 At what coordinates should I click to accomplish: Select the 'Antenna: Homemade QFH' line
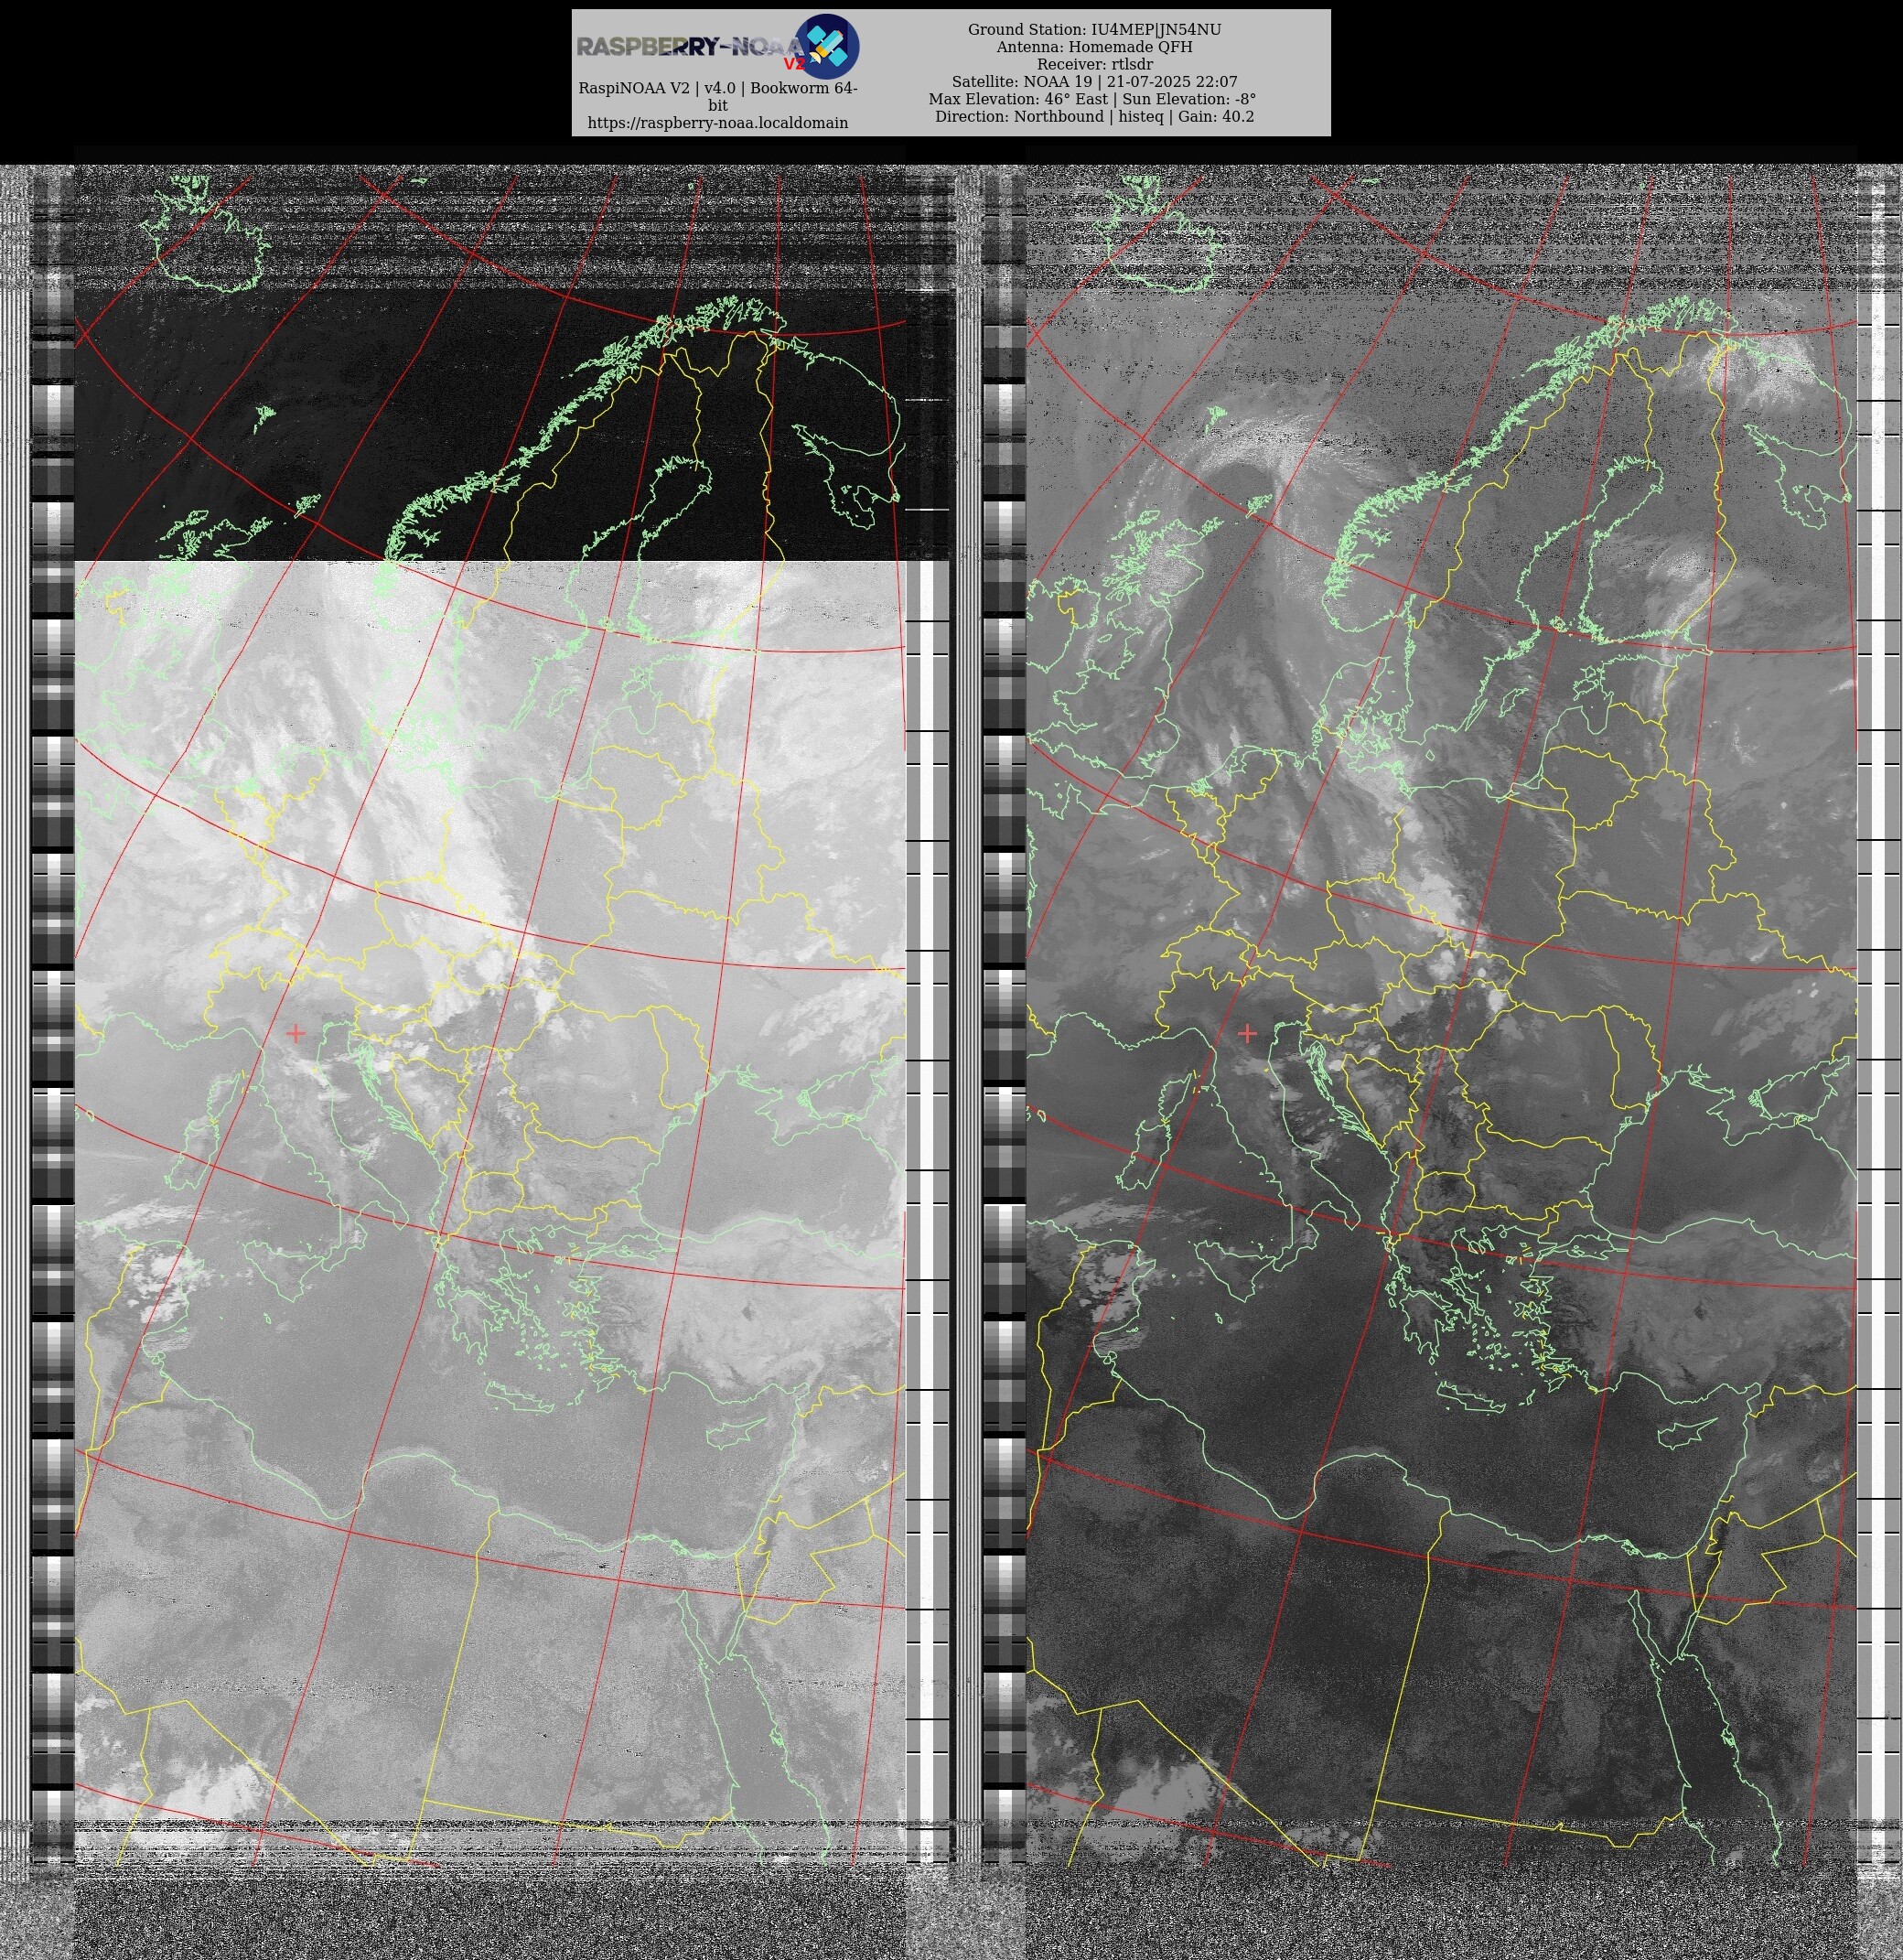(1093, 47)
